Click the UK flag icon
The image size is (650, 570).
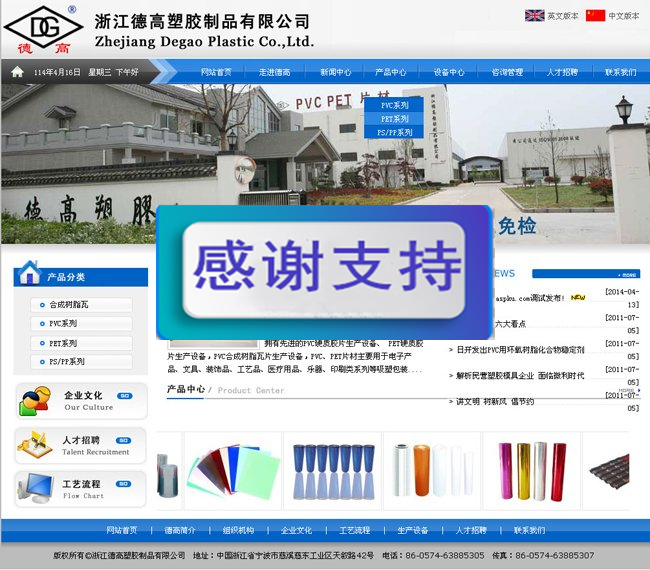coord(534,16)
